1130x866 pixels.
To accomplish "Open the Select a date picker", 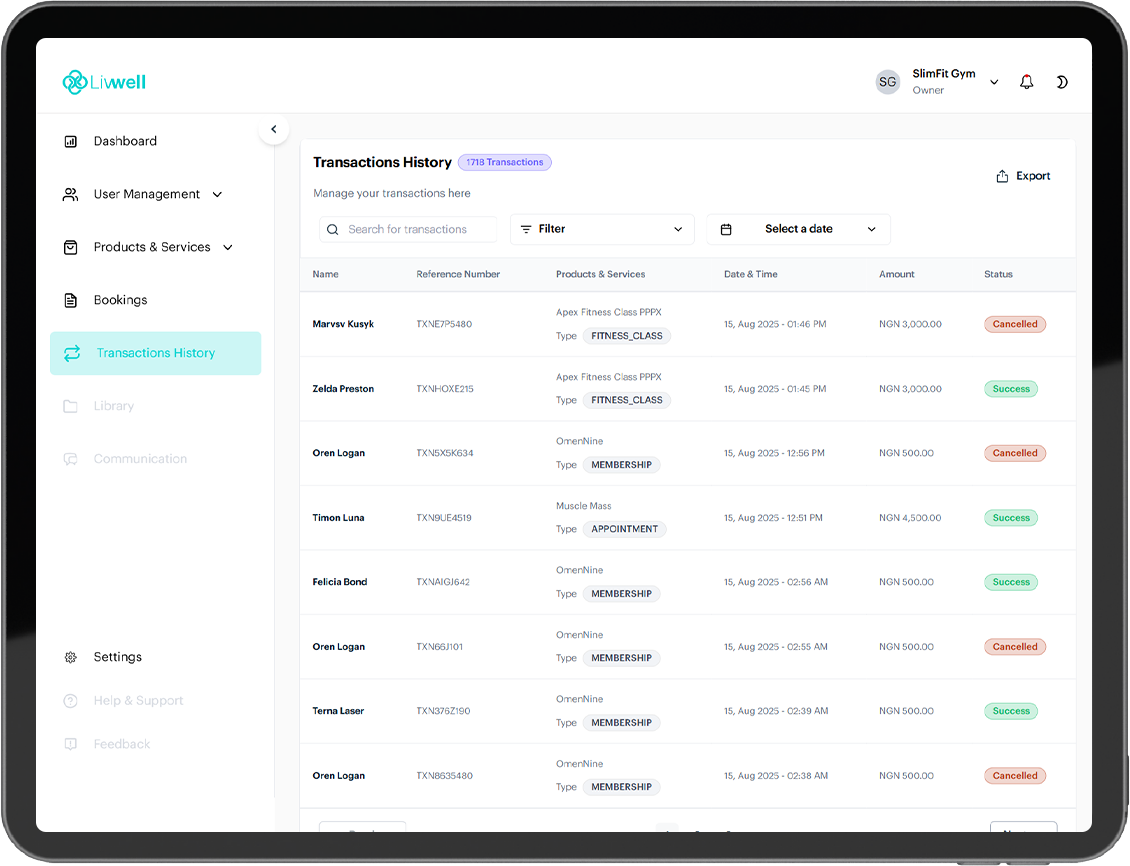I will coord(798,229).
